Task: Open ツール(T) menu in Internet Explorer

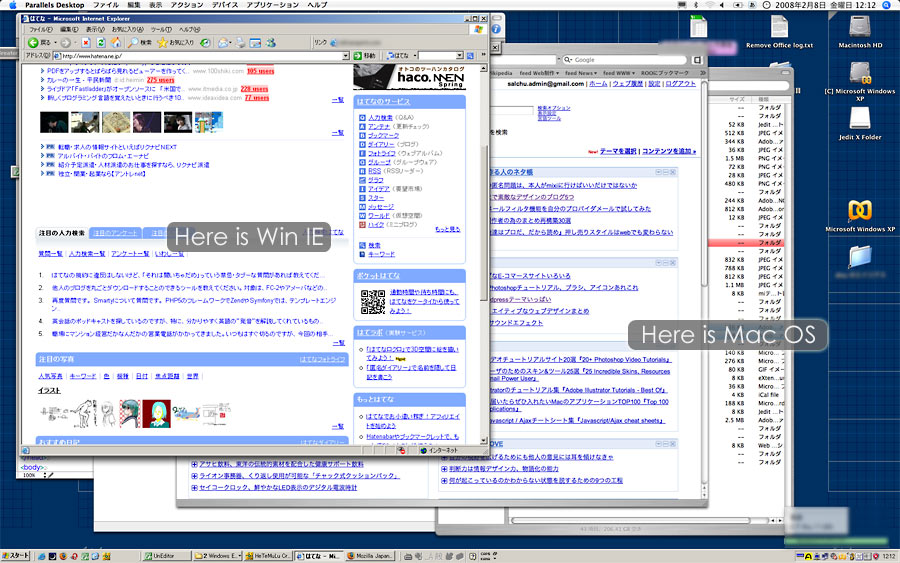Action: point(161,29)
